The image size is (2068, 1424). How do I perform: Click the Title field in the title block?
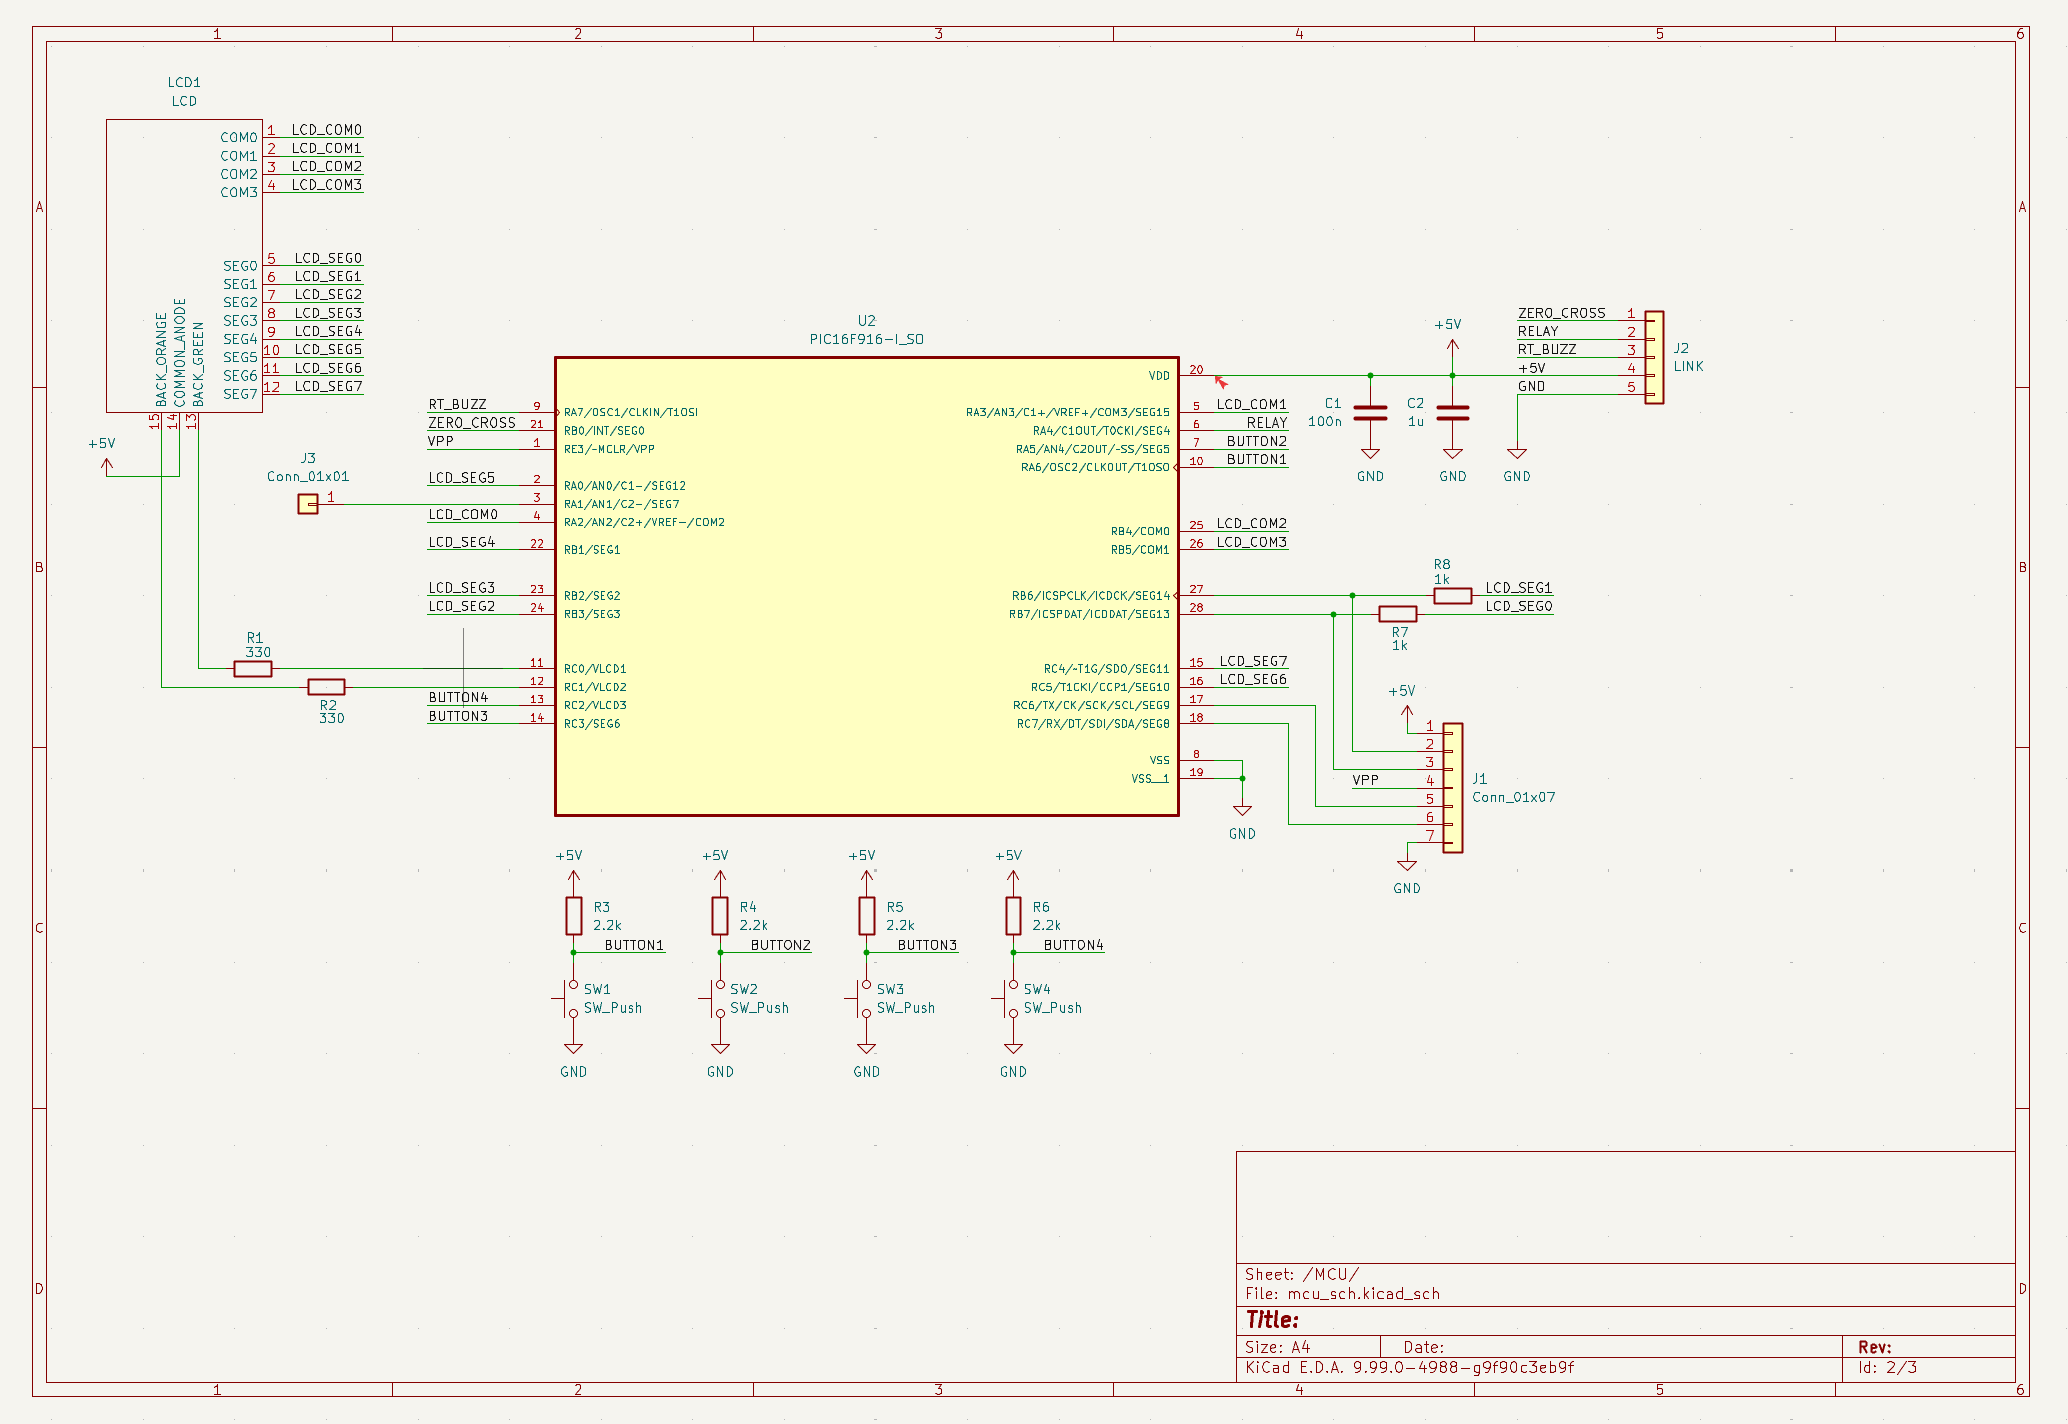1272,1320
